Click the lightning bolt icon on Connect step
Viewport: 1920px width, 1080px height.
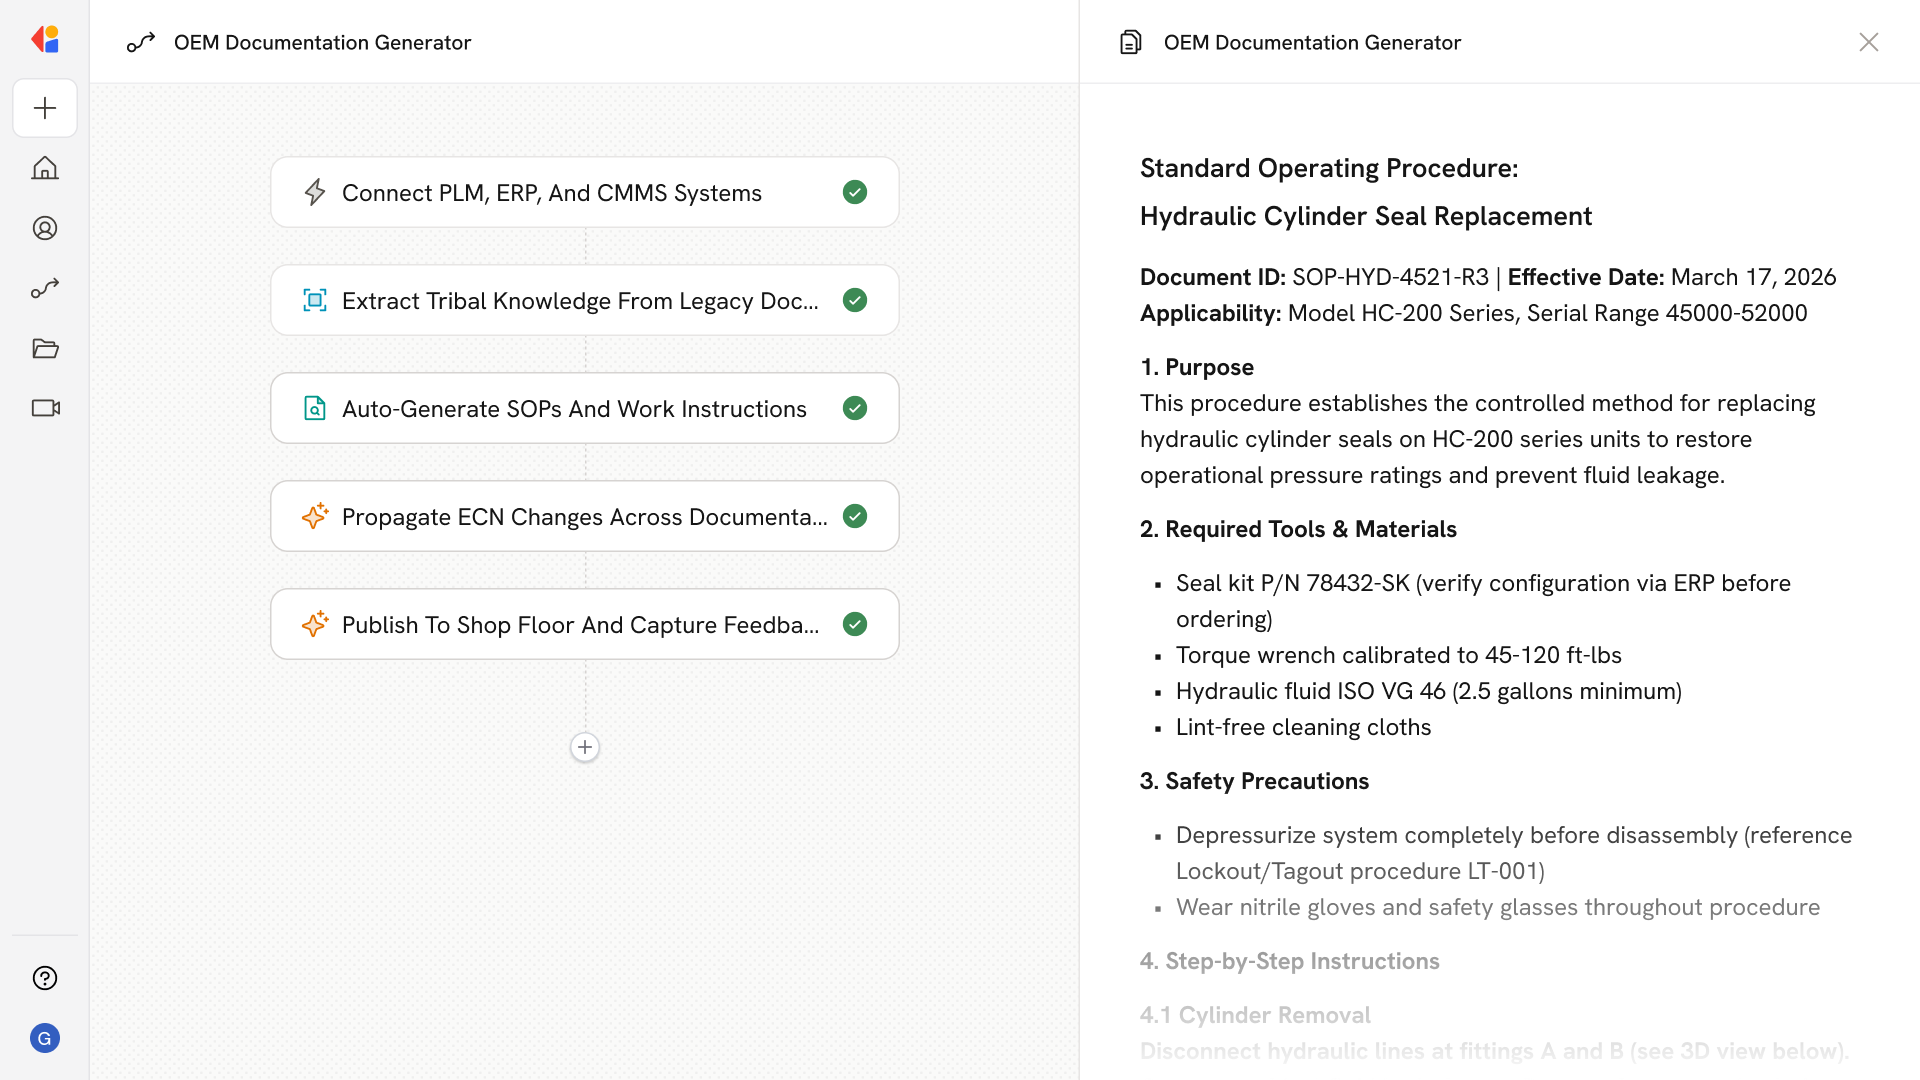[x=315, y=192]
